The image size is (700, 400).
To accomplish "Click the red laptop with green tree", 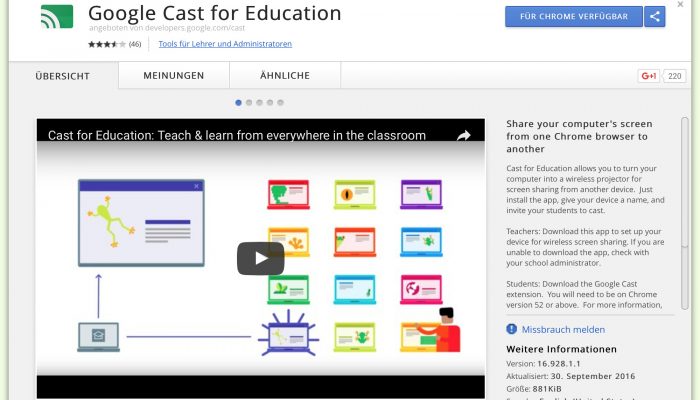I will click(x=288, y=194).
